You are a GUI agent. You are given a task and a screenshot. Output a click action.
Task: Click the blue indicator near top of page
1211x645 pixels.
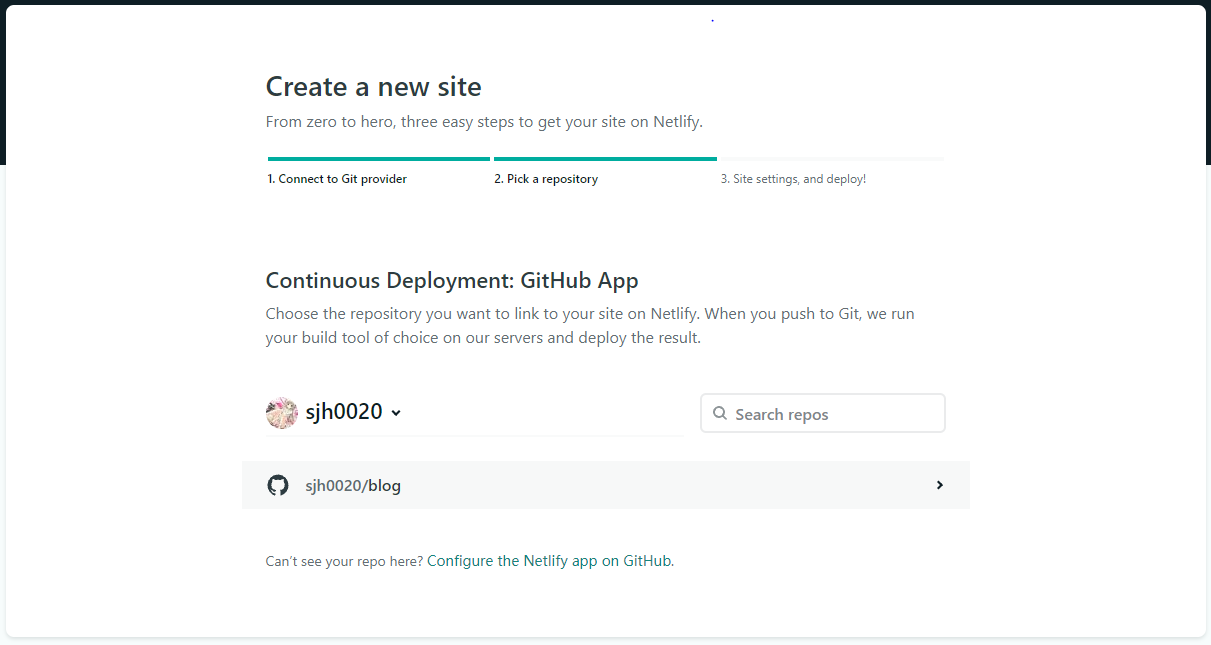(x=712, y=18)
